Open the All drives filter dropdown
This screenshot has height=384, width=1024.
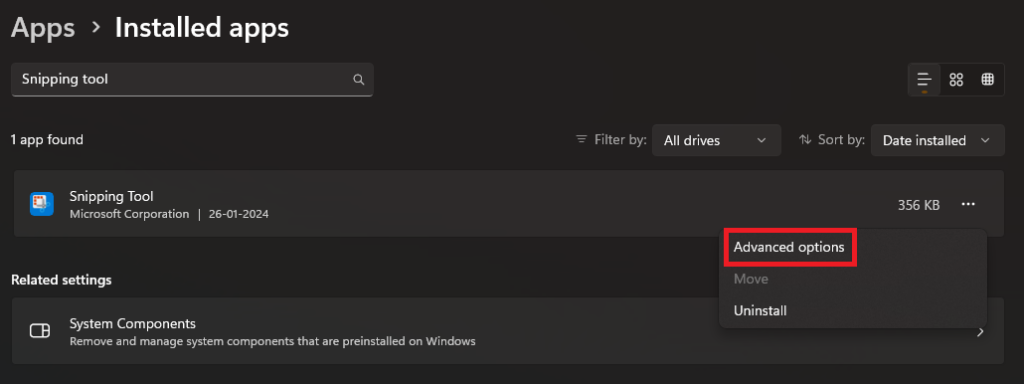(716, 140)
